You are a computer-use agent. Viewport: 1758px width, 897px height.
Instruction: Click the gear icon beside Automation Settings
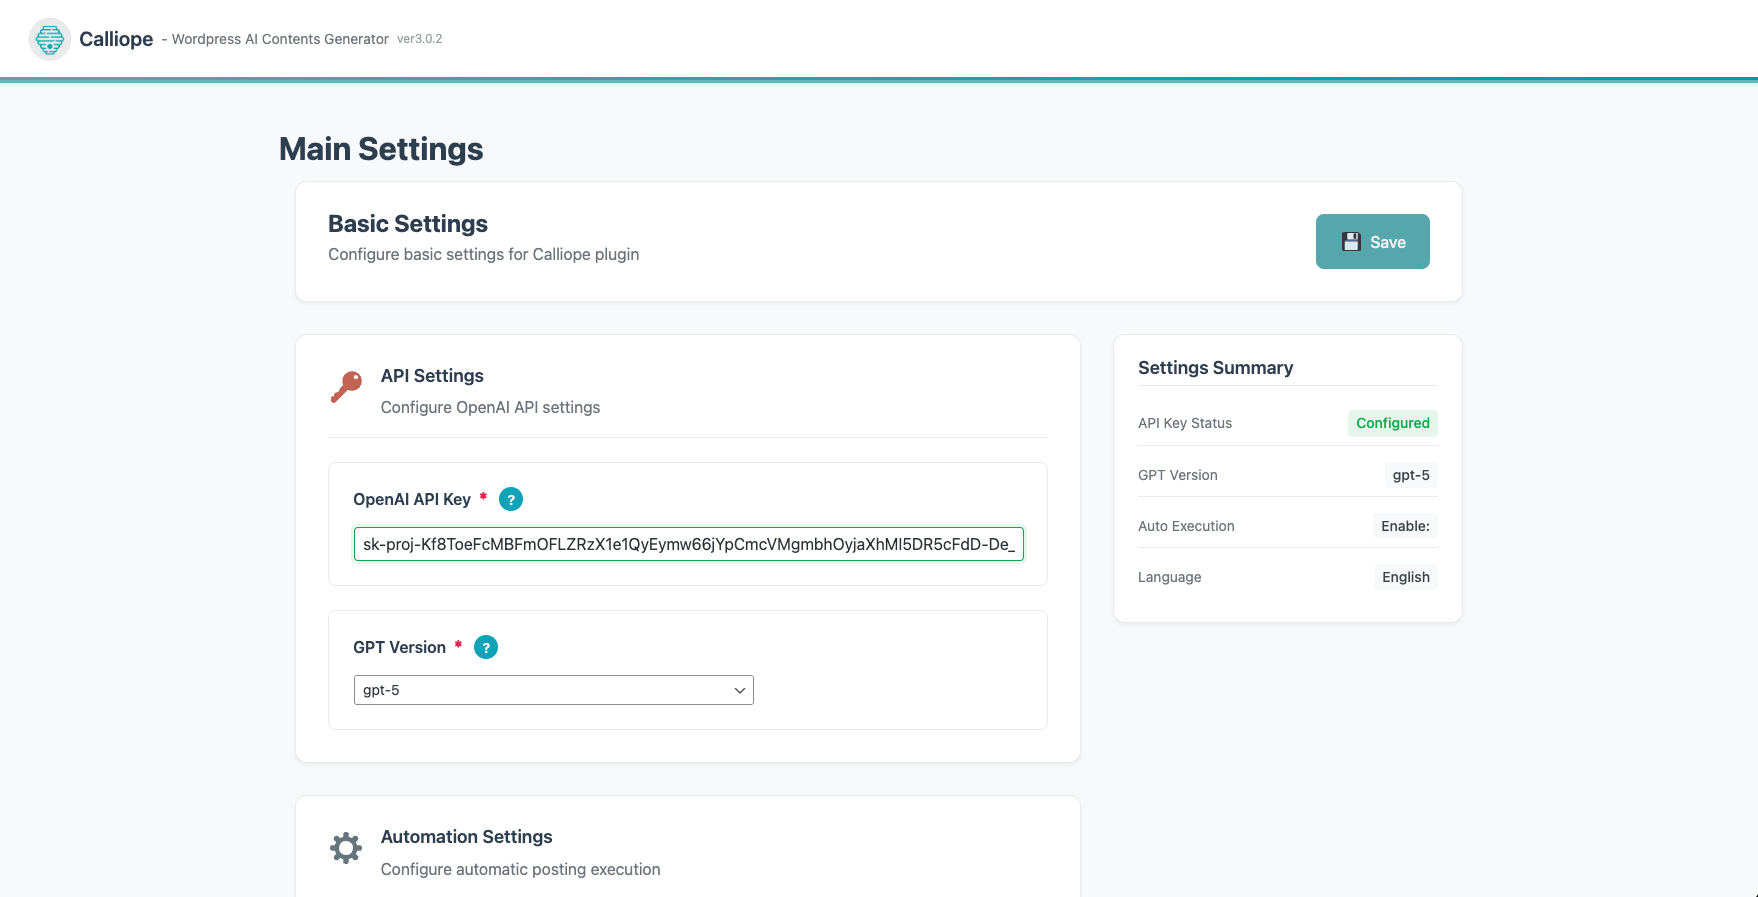click(x=346, y=848)
